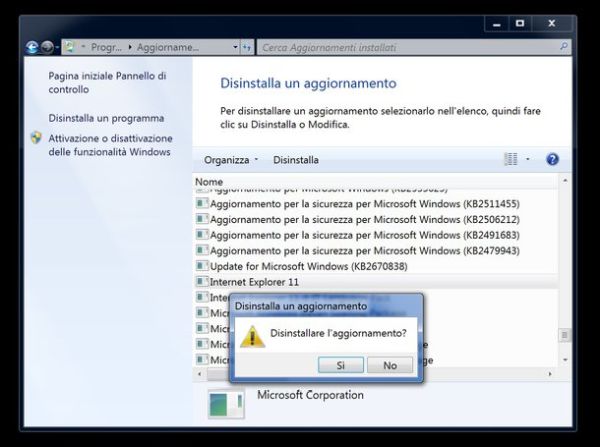Cancel the uninstall by clicking No
This screenshot has width=600, height=447.
[x=390, y=365]
